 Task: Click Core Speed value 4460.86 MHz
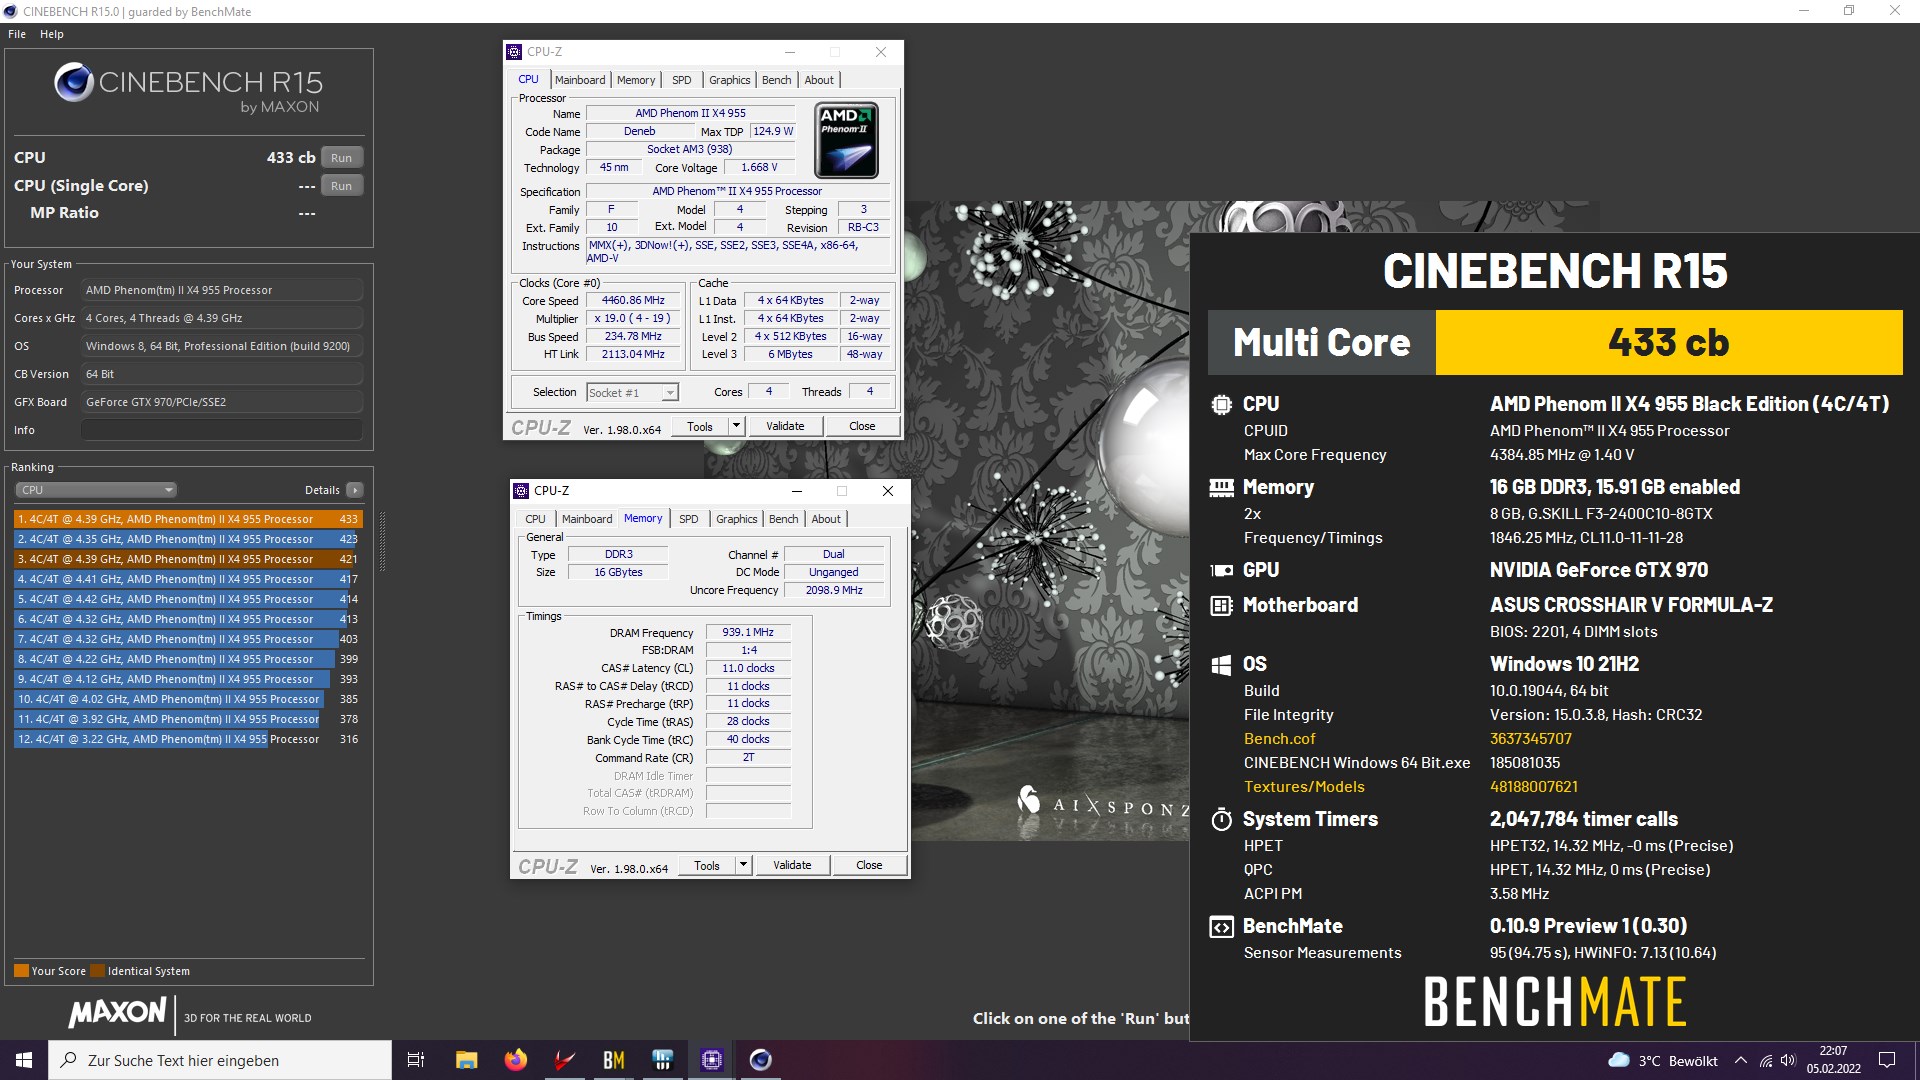click(x=633, y=300)
